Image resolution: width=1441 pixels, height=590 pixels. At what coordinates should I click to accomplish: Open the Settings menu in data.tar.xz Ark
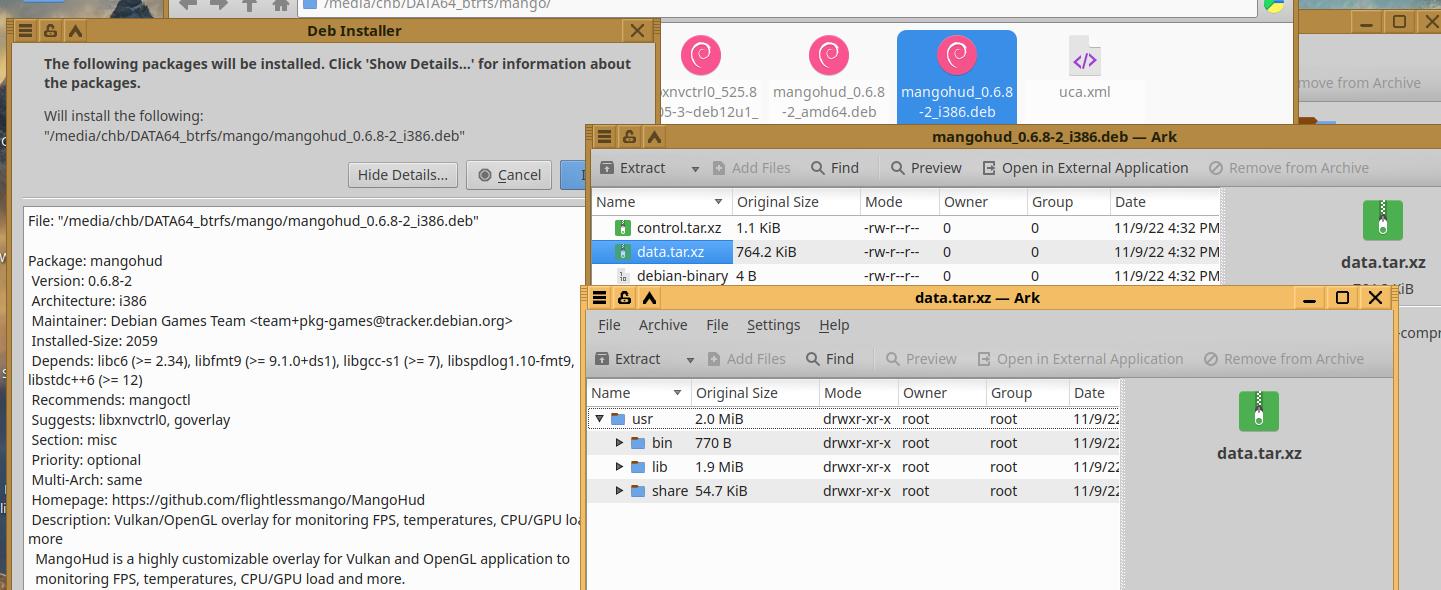tap(773, 325)
